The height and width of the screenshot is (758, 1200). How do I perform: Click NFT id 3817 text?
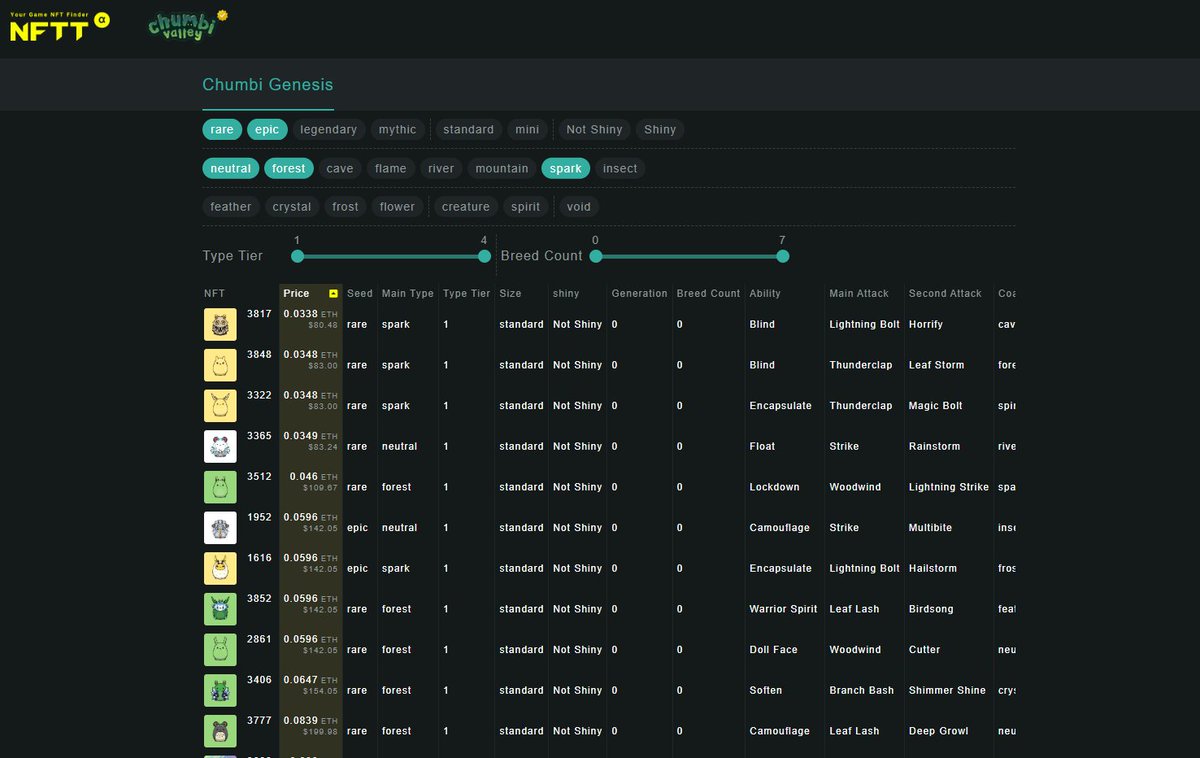[x=259, y=314]
